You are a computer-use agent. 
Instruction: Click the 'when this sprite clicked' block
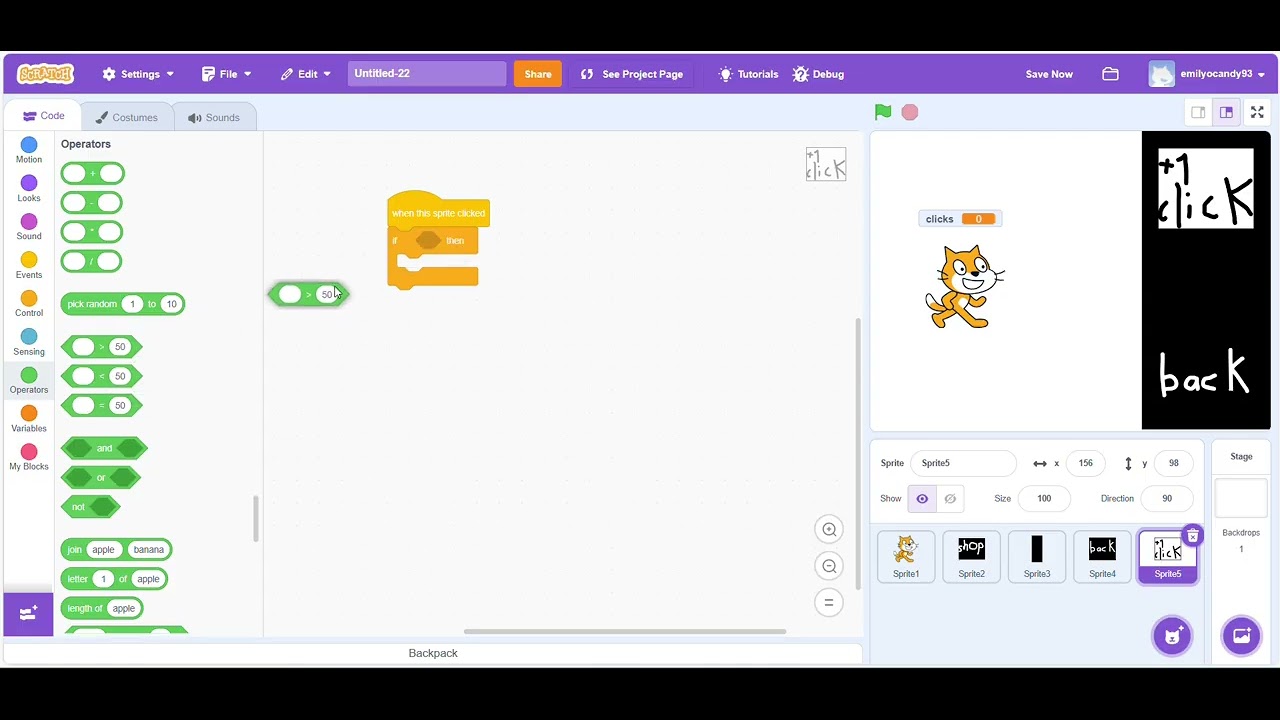[438, 212]
